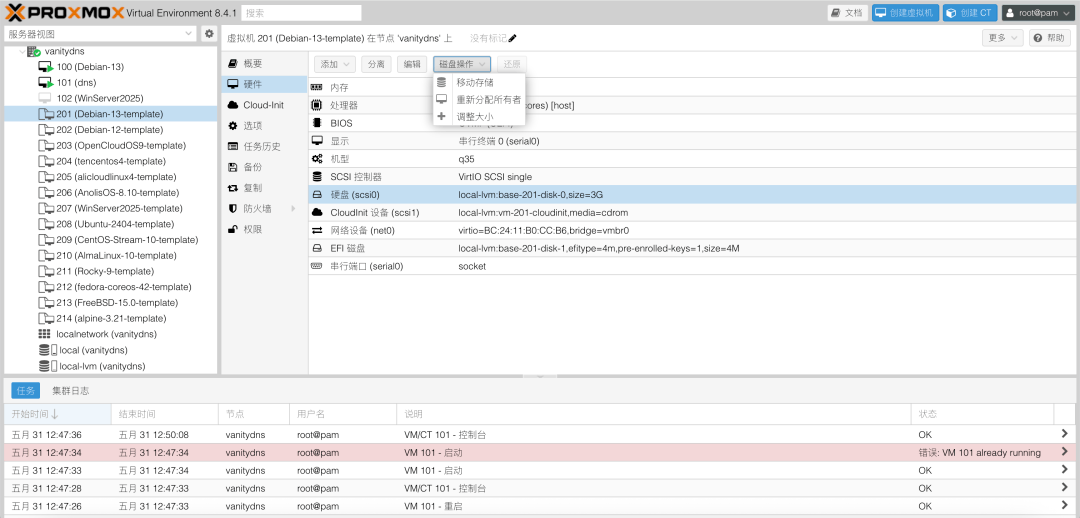Select the EFI 磁盘 row

tap(694, 248)
